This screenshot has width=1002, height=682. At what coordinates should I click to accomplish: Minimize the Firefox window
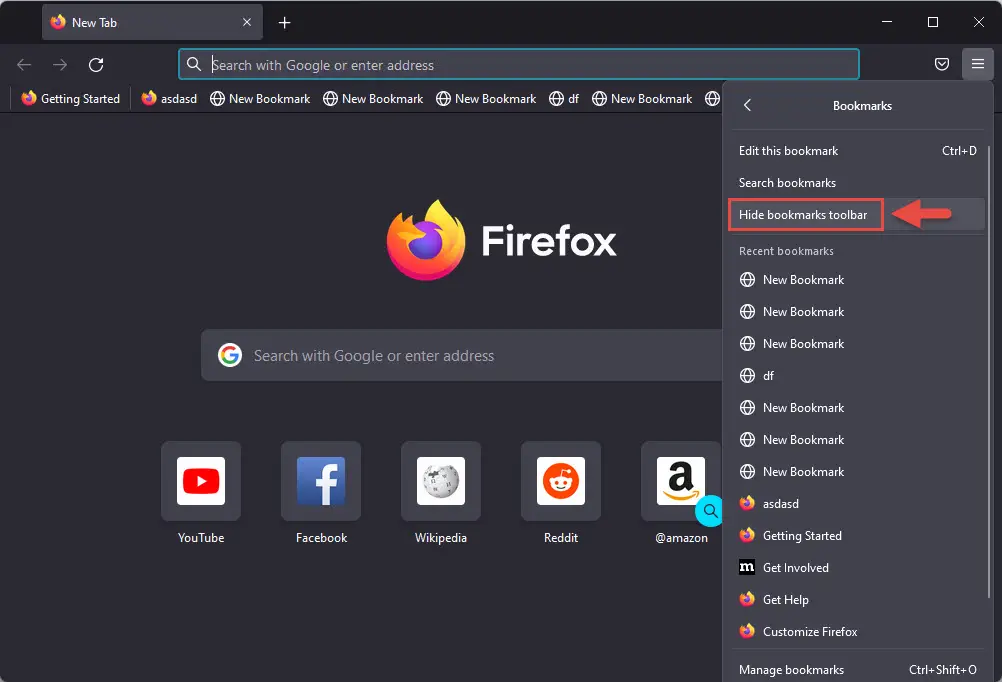[887, 22]
